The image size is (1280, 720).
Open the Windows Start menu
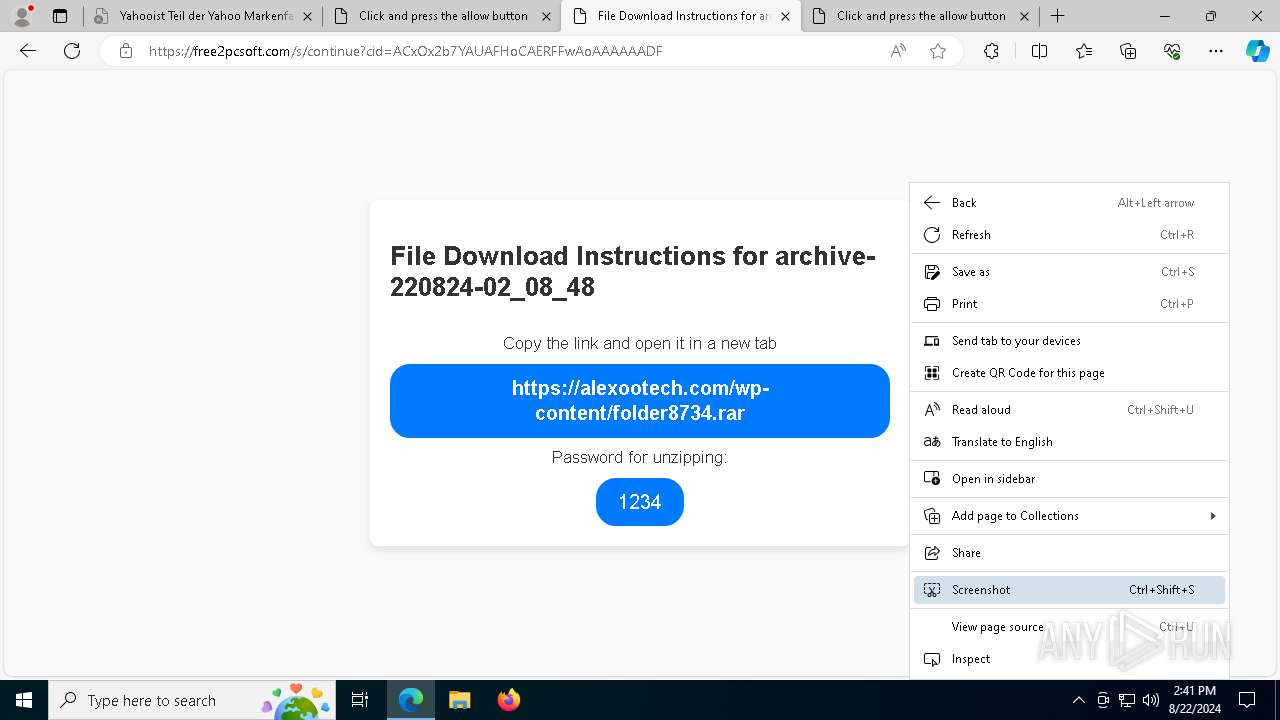point(24,700)
